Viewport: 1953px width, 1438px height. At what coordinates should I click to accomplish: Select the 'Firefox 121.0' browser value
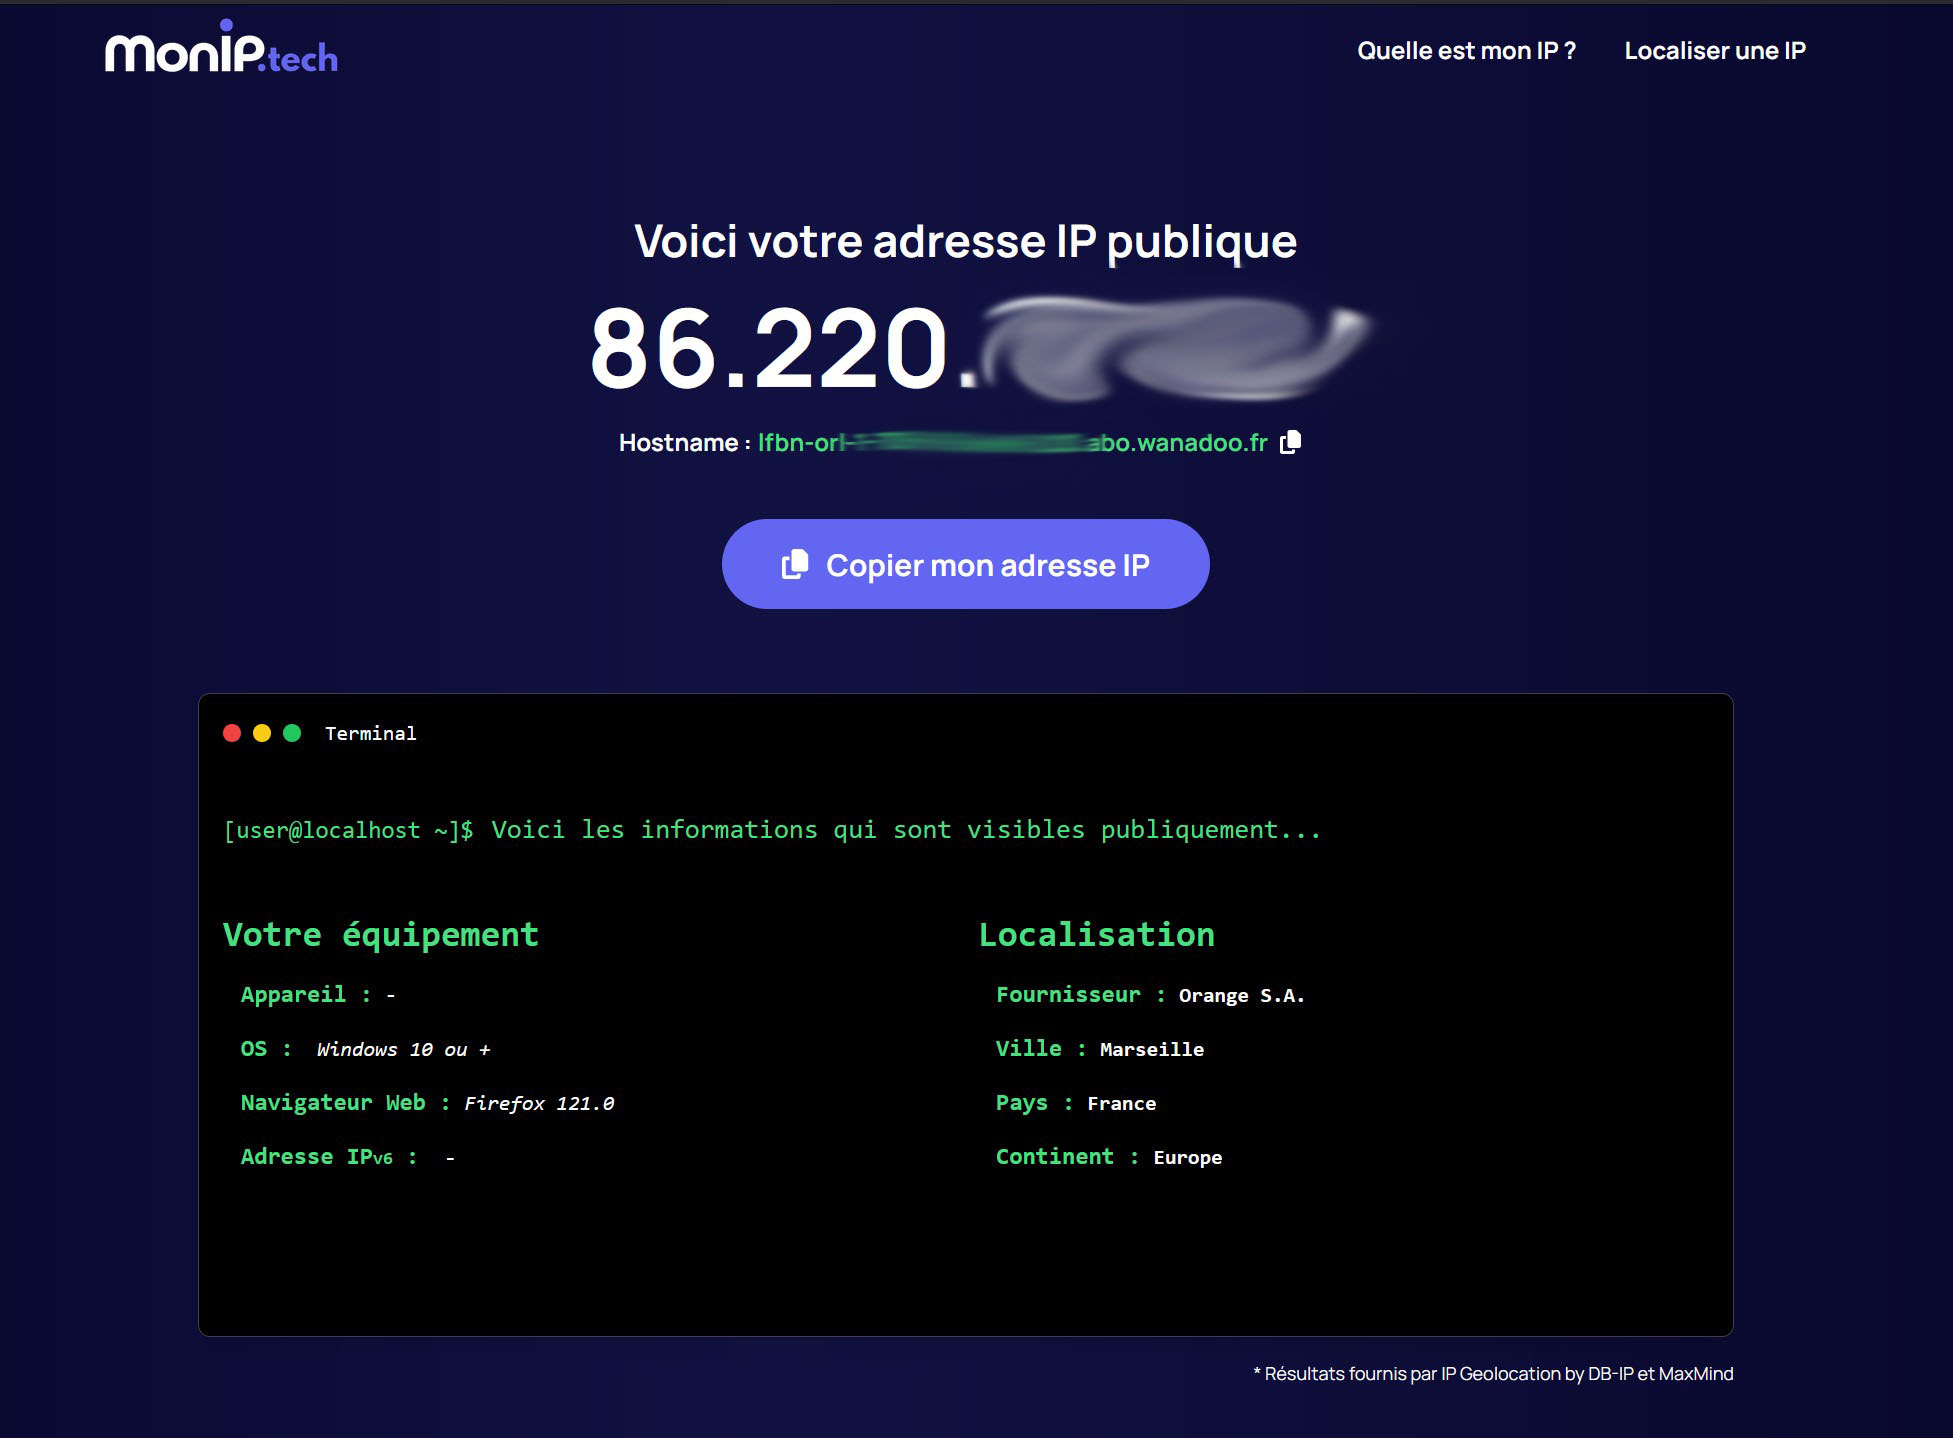(539, 1103)
